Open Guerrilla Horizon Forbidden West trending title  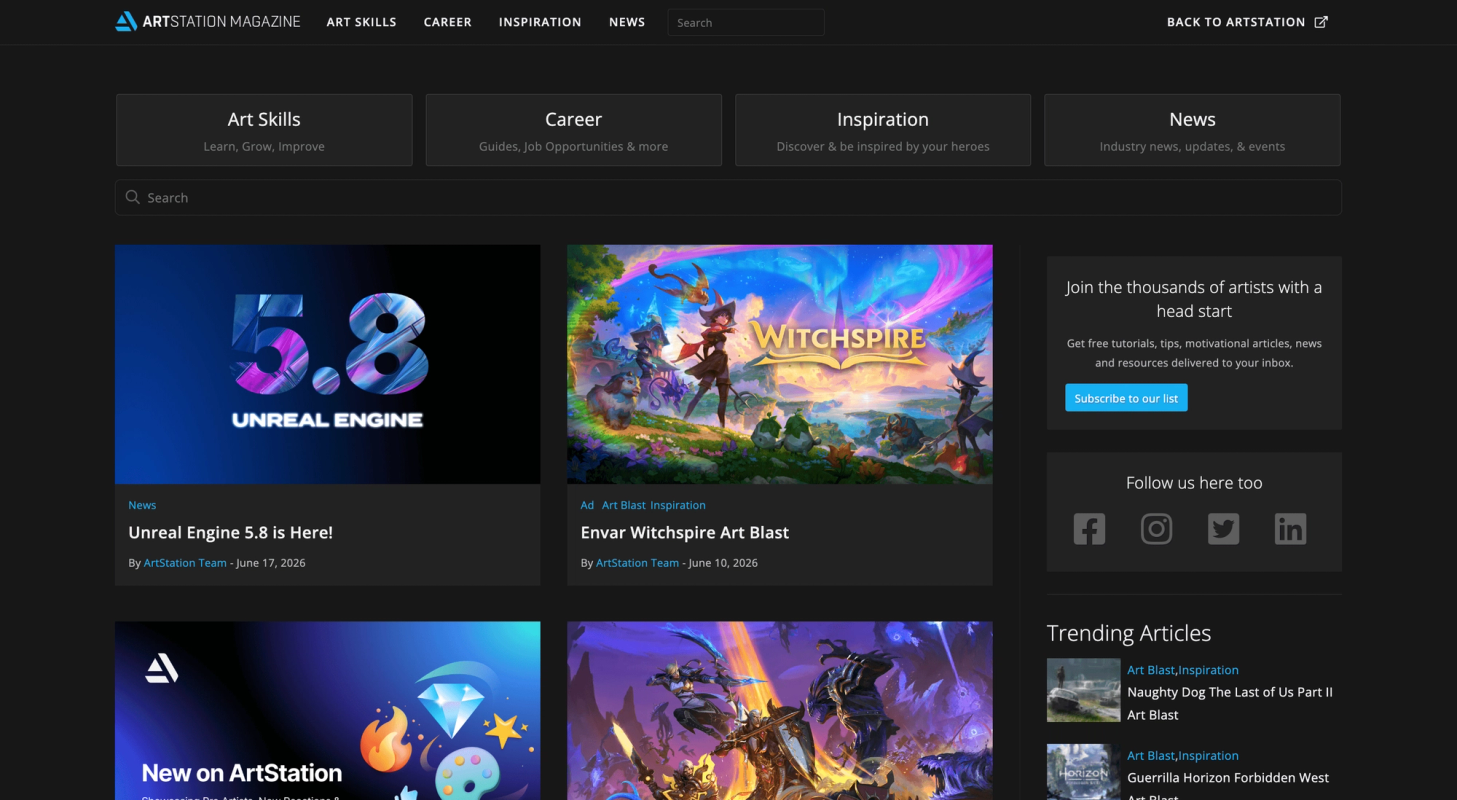pos(1228,786)
